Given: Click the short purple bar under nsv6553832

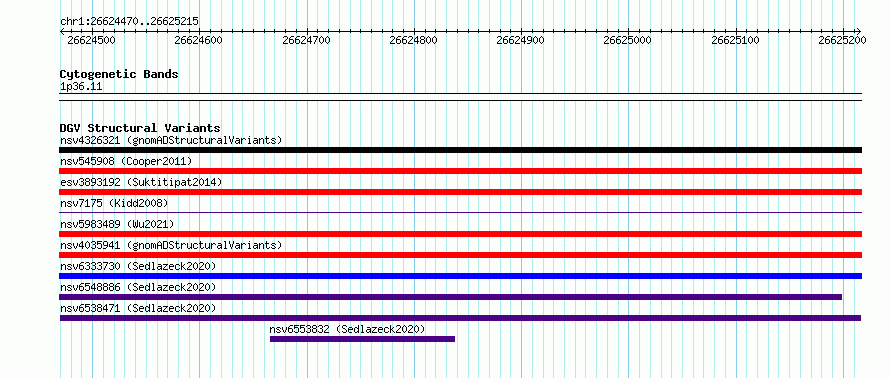Looking at the screenshot, I should [362, 339].
